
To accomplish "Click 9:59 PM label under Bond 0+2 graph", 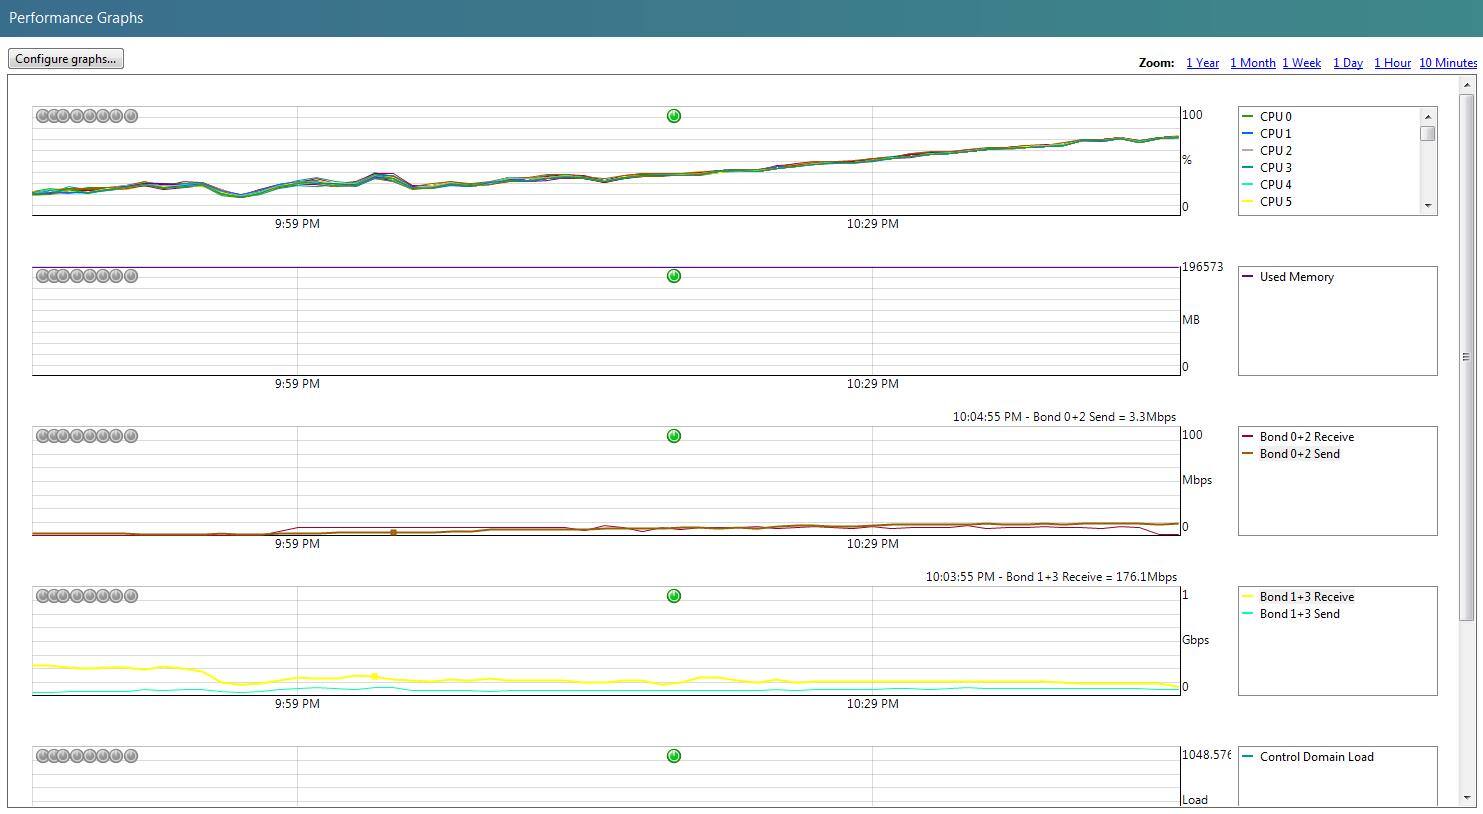I will pyautogui.click(x=297, y=544).
